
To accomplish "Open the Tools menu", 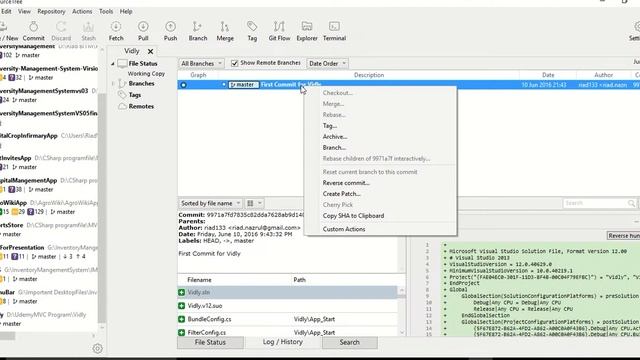I will pyautogui.click(x=106, y=11).
